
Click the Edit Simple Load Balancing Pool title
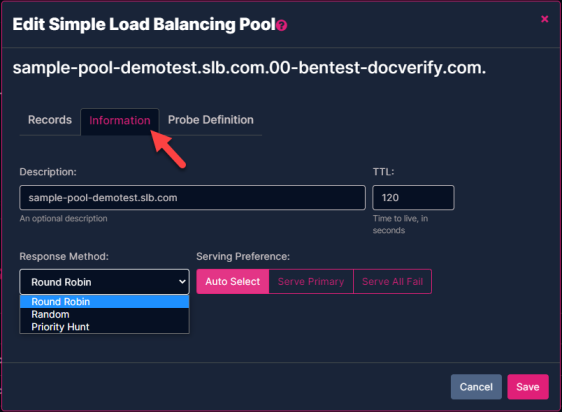[x=144, y=24]
